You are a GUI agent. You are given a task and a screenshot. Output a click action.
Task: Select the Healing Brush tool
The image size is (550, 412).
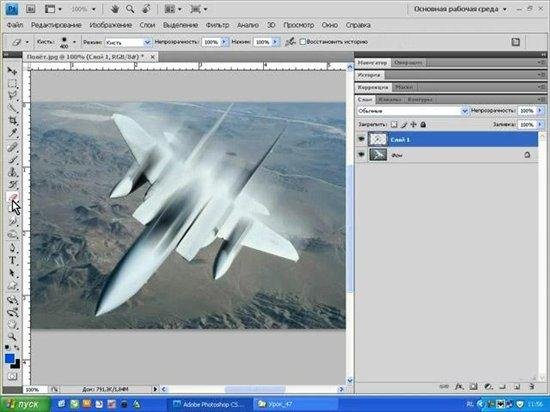(x=12, y=147)
